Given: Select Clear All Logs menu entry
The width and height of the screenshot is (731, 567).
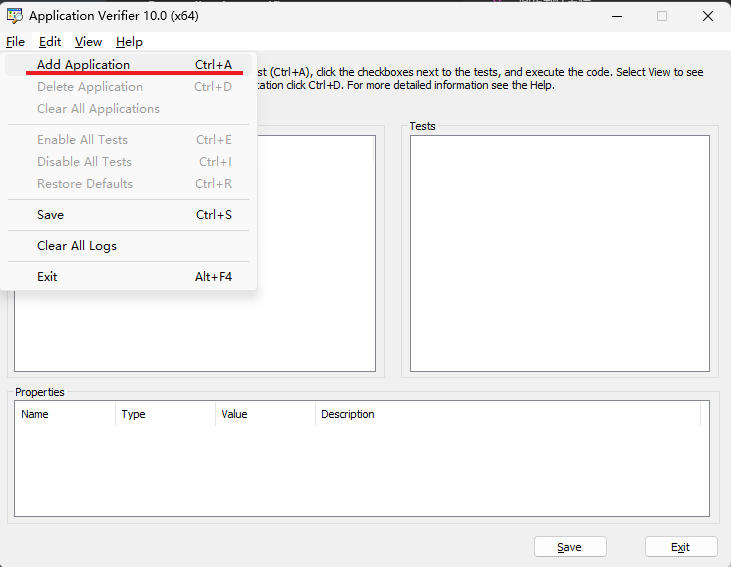Looking at the screenshot, I should coord(129,246).
